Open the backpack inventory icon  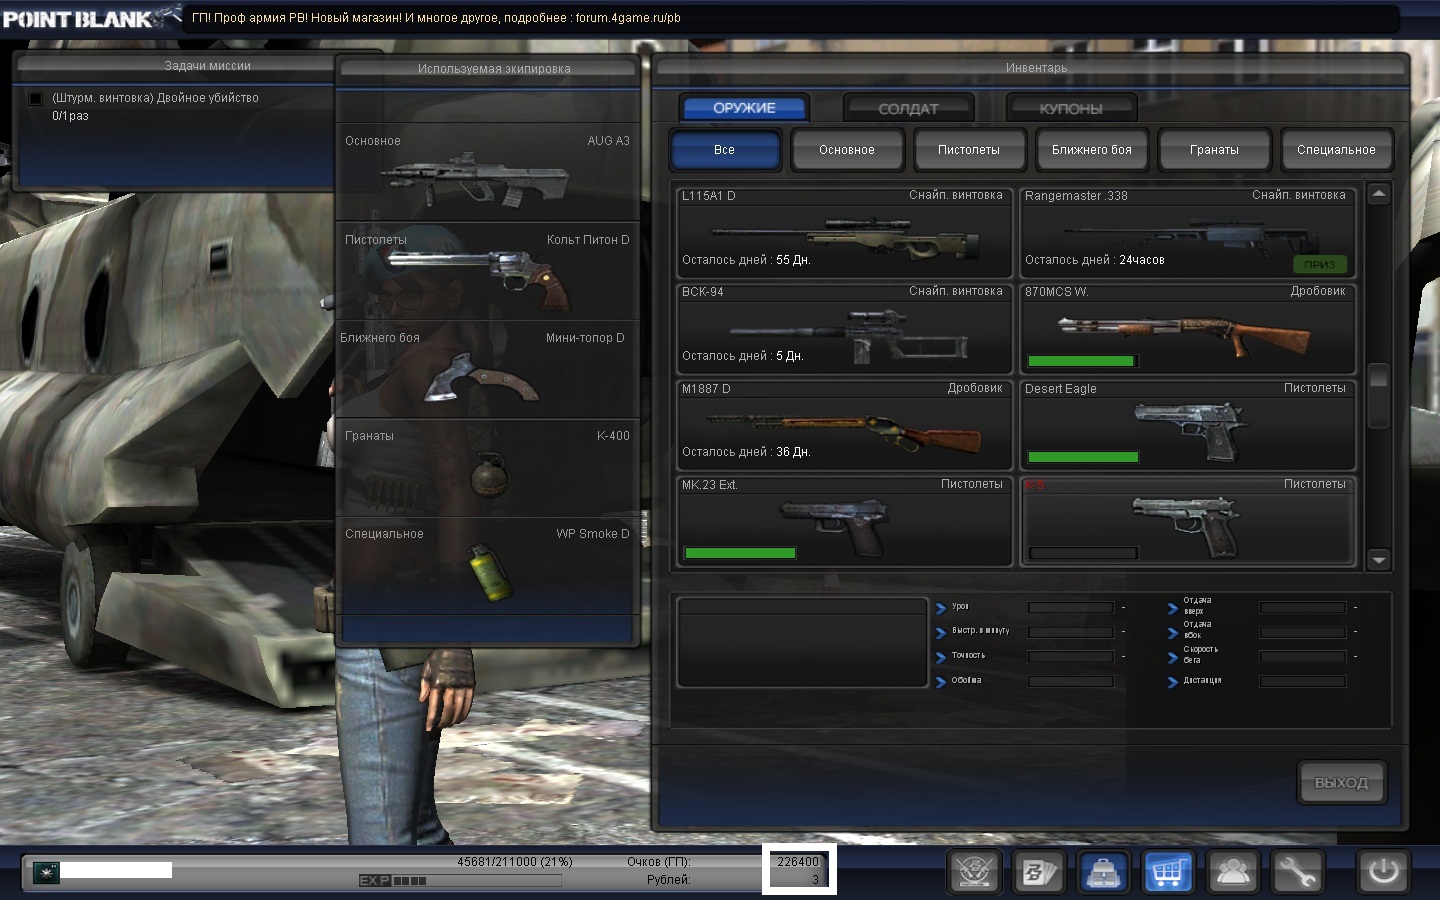pyautogui.click(x=1103, y=872)
